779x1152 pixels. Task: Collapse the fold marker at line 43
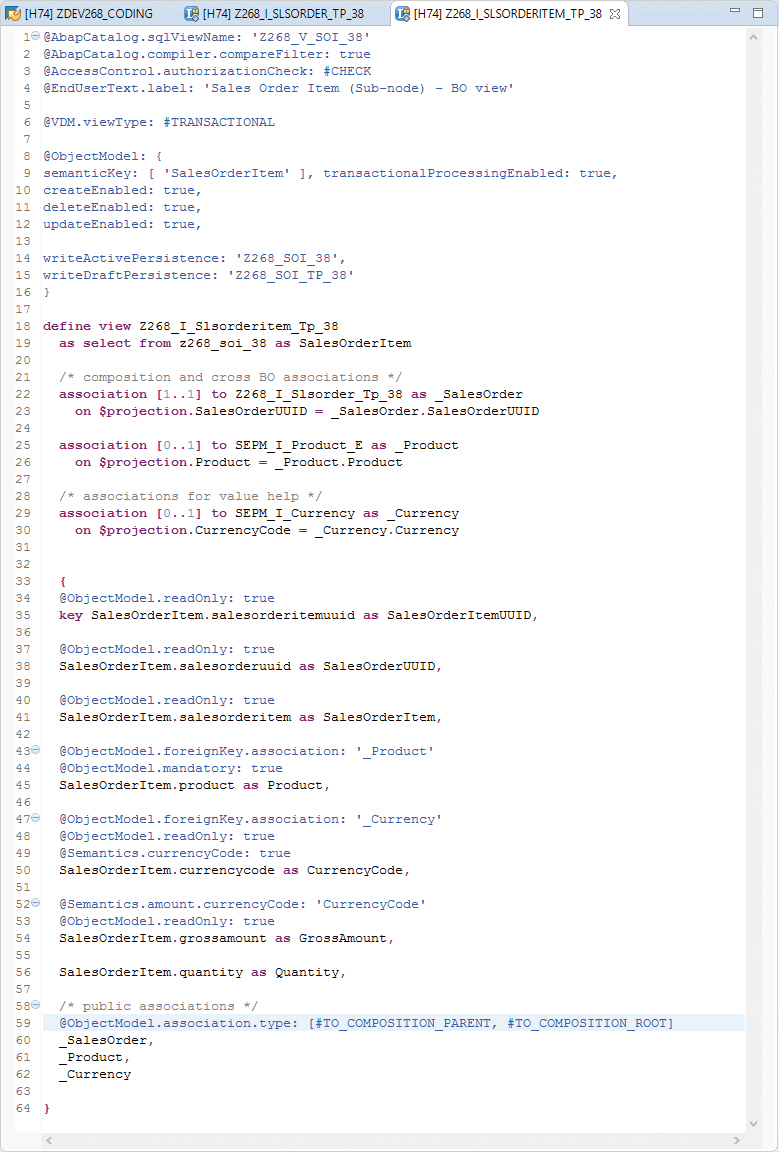(35, 751)
